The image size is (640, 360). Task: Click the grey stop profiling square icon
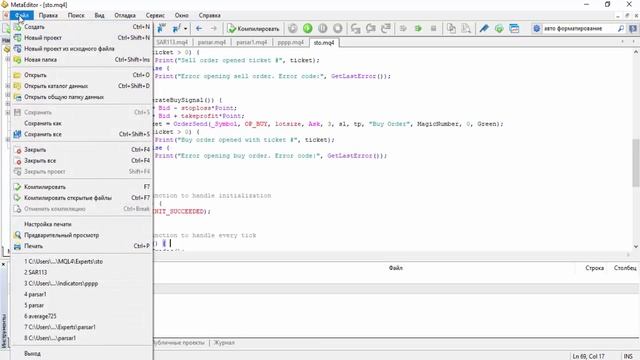coord(433,29)
